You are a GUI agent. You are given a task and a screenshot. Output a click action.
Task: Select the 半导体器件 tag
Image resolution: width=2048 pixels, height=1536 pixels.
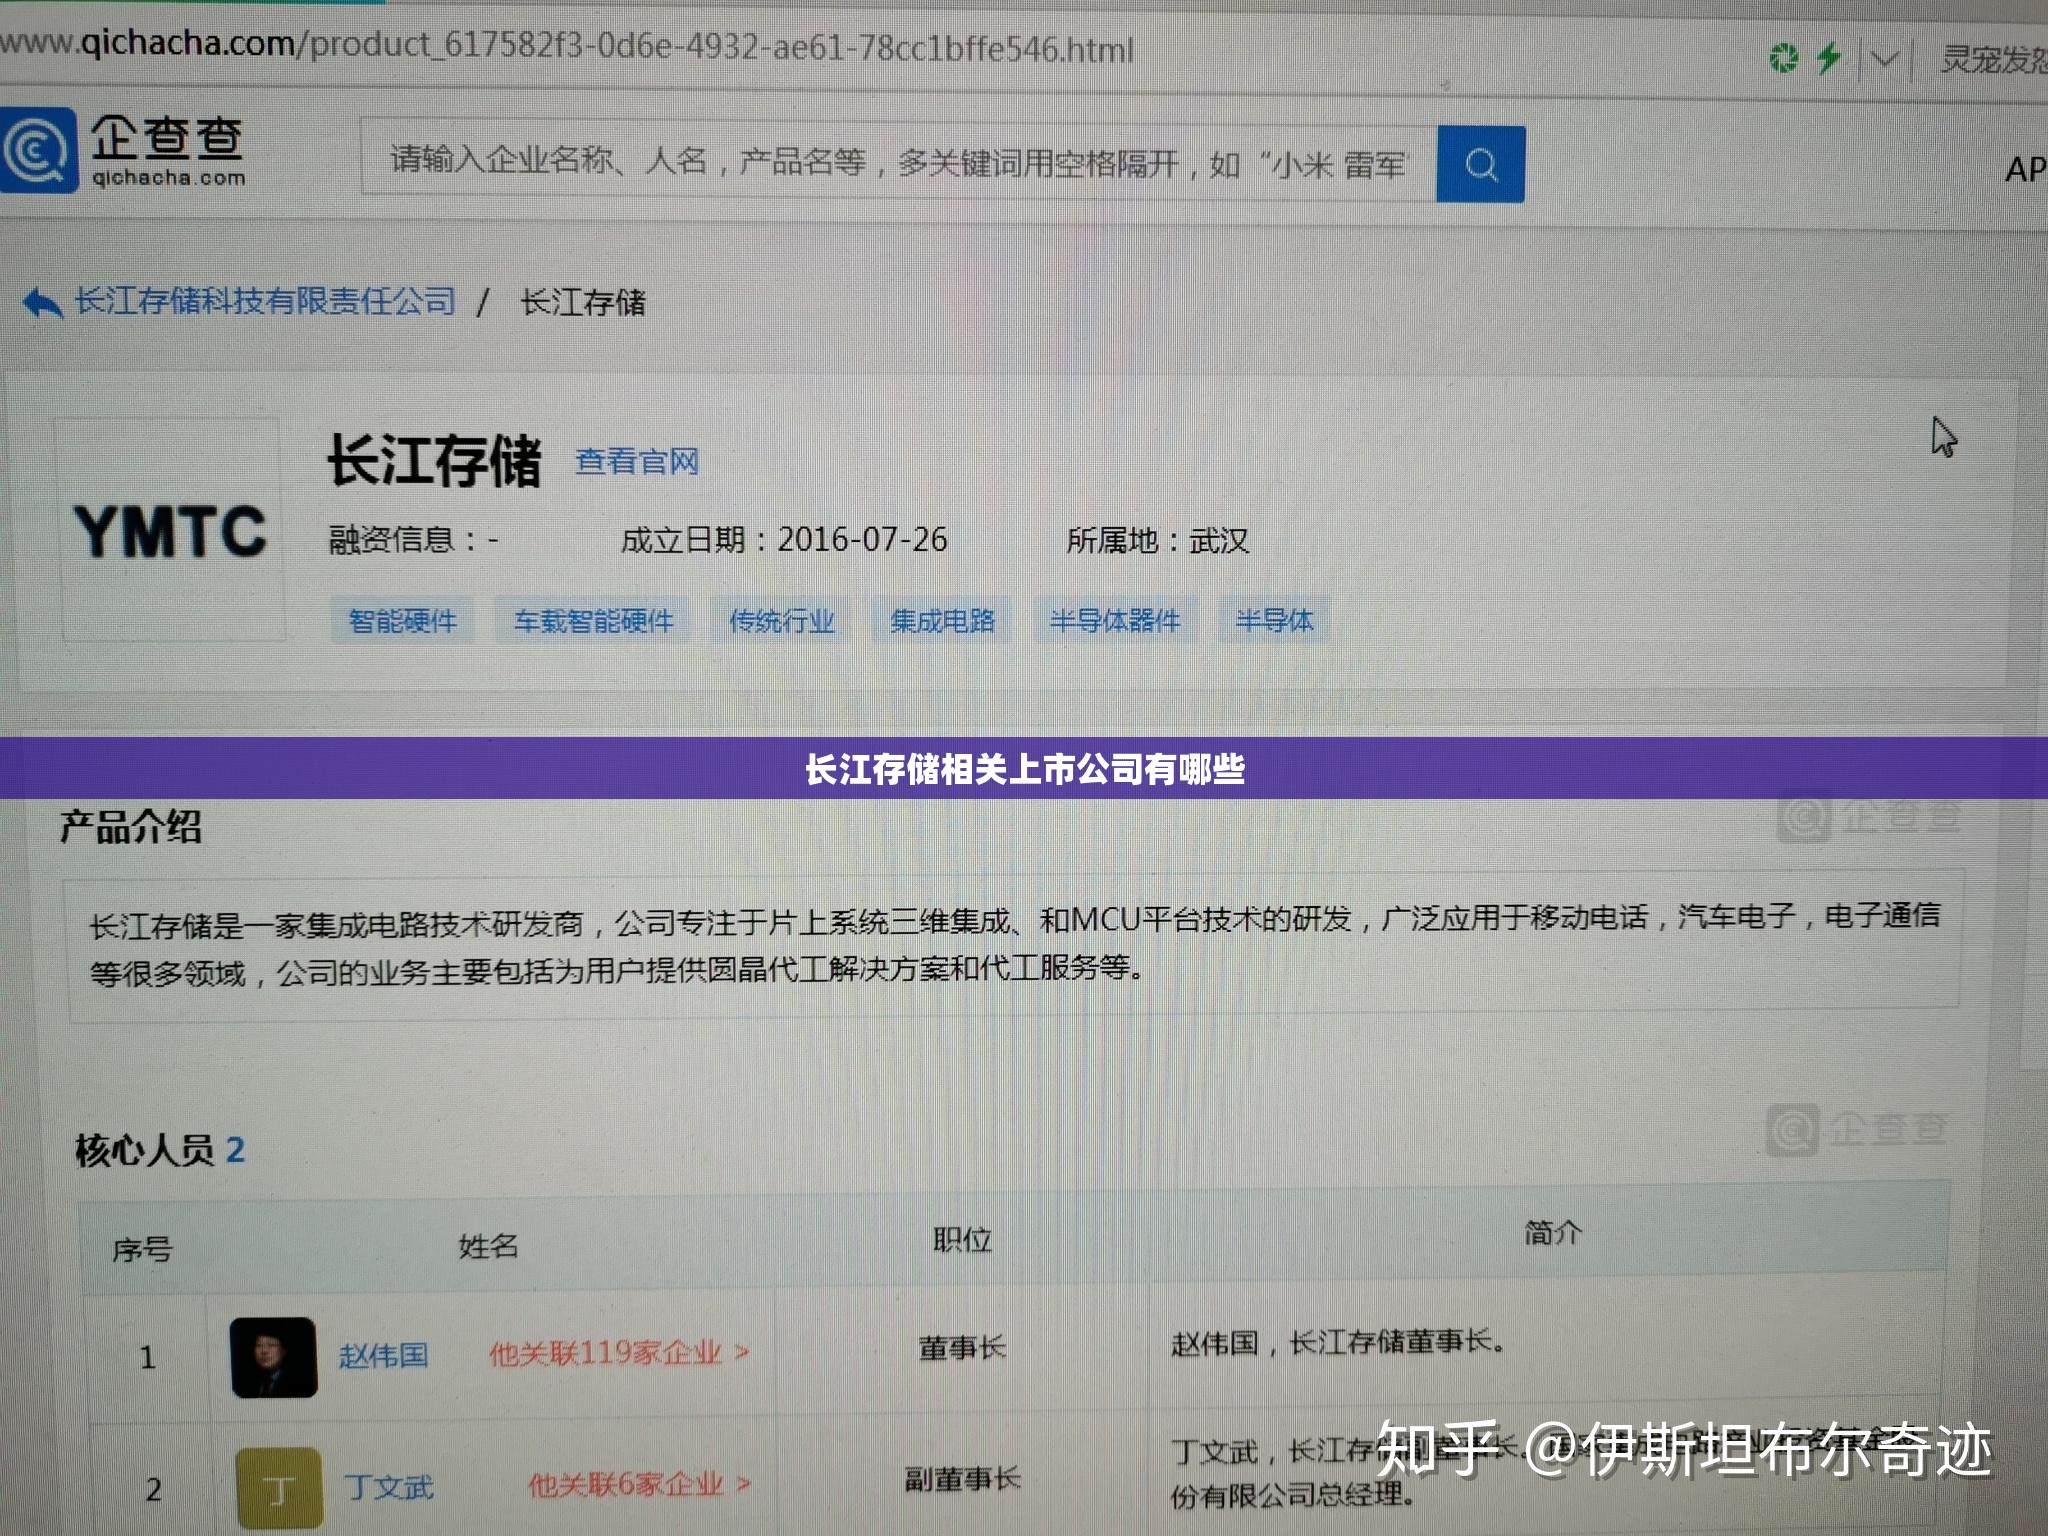click(1115, 620)
